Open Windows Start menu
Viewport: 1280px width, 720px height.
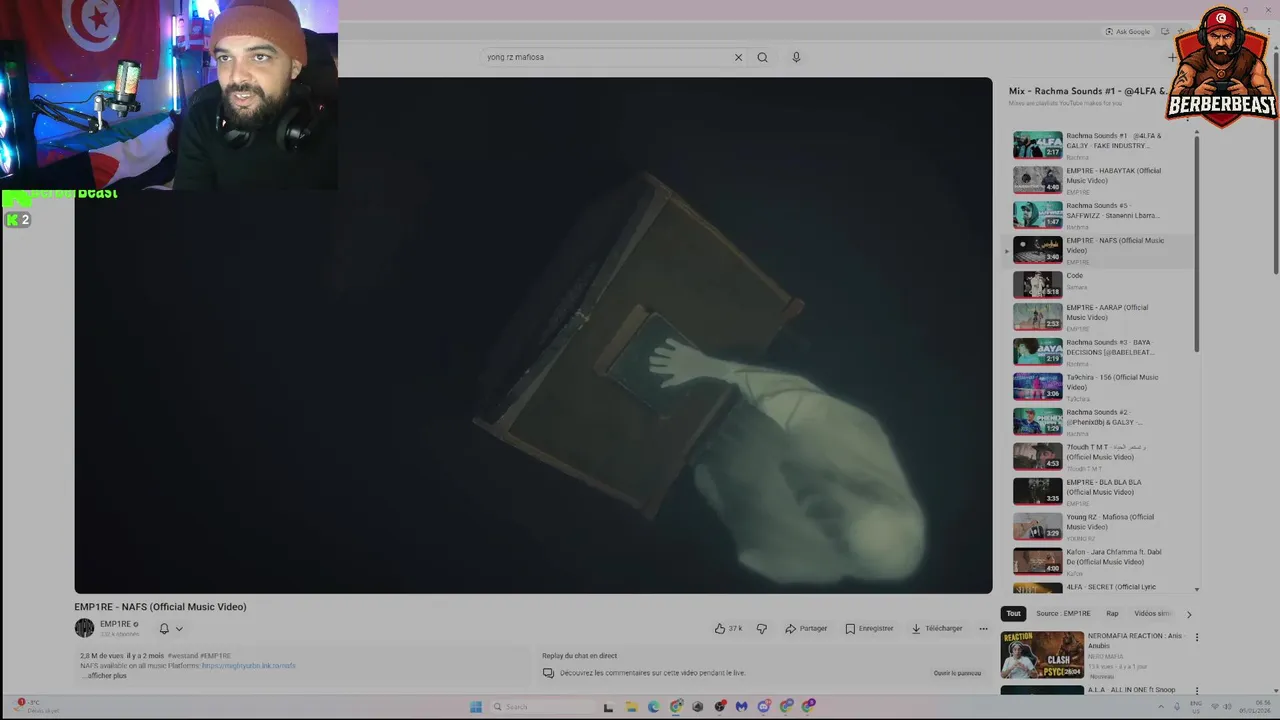tap(476, 707)
